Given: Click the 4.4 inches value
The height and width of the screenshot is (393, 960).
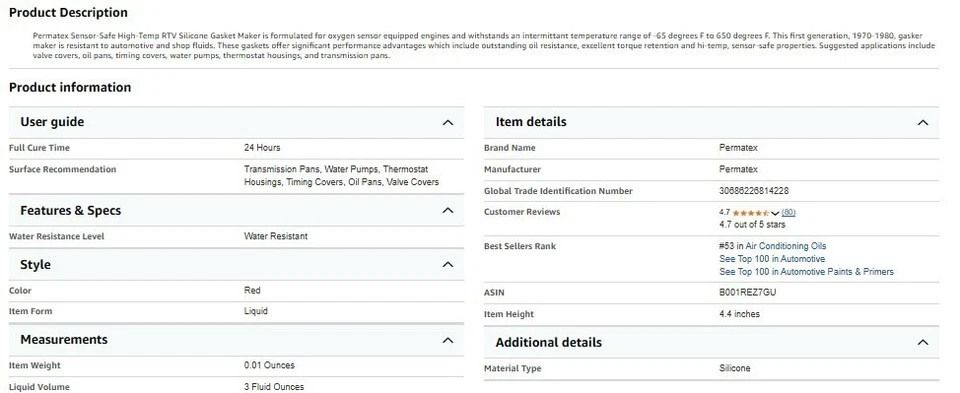Looking at the screenshot, I should pos(740,314).
